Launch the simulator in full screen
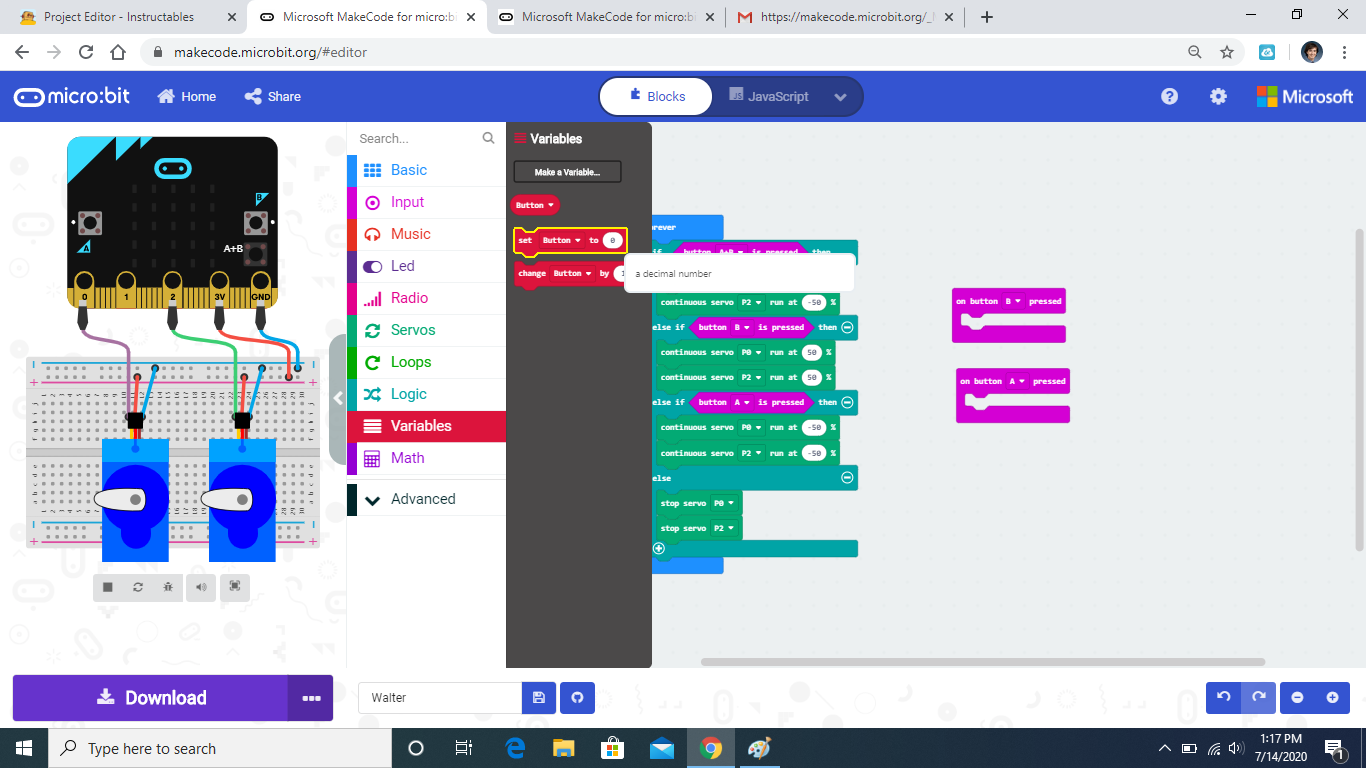The height and width of the screenshot is (768, 1366). click(x=235, y=587)
